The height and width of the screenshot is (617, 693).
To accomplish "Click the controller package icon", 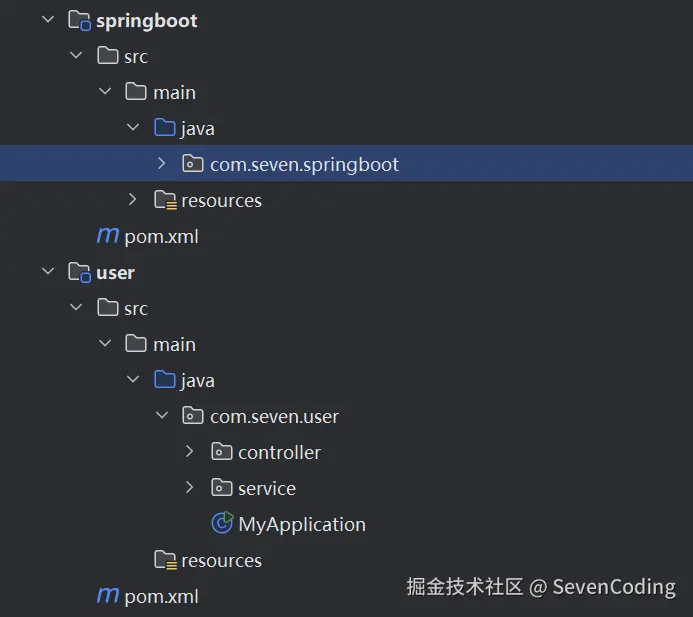I will point(222,452).
